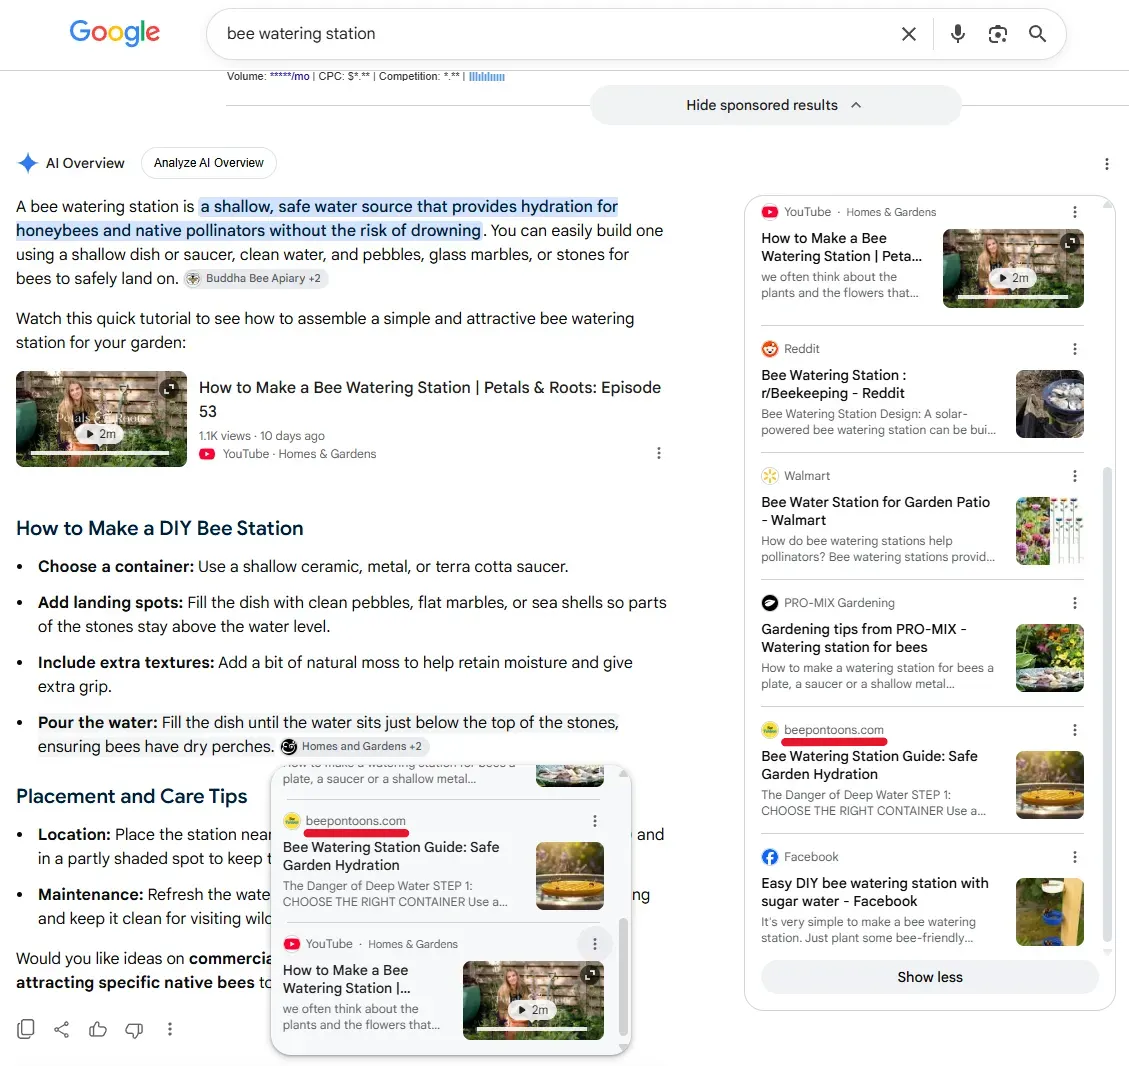Expand fullscreen on Petals & Roots thumbnail
1129x1066 pixels.
coord(169,389)
